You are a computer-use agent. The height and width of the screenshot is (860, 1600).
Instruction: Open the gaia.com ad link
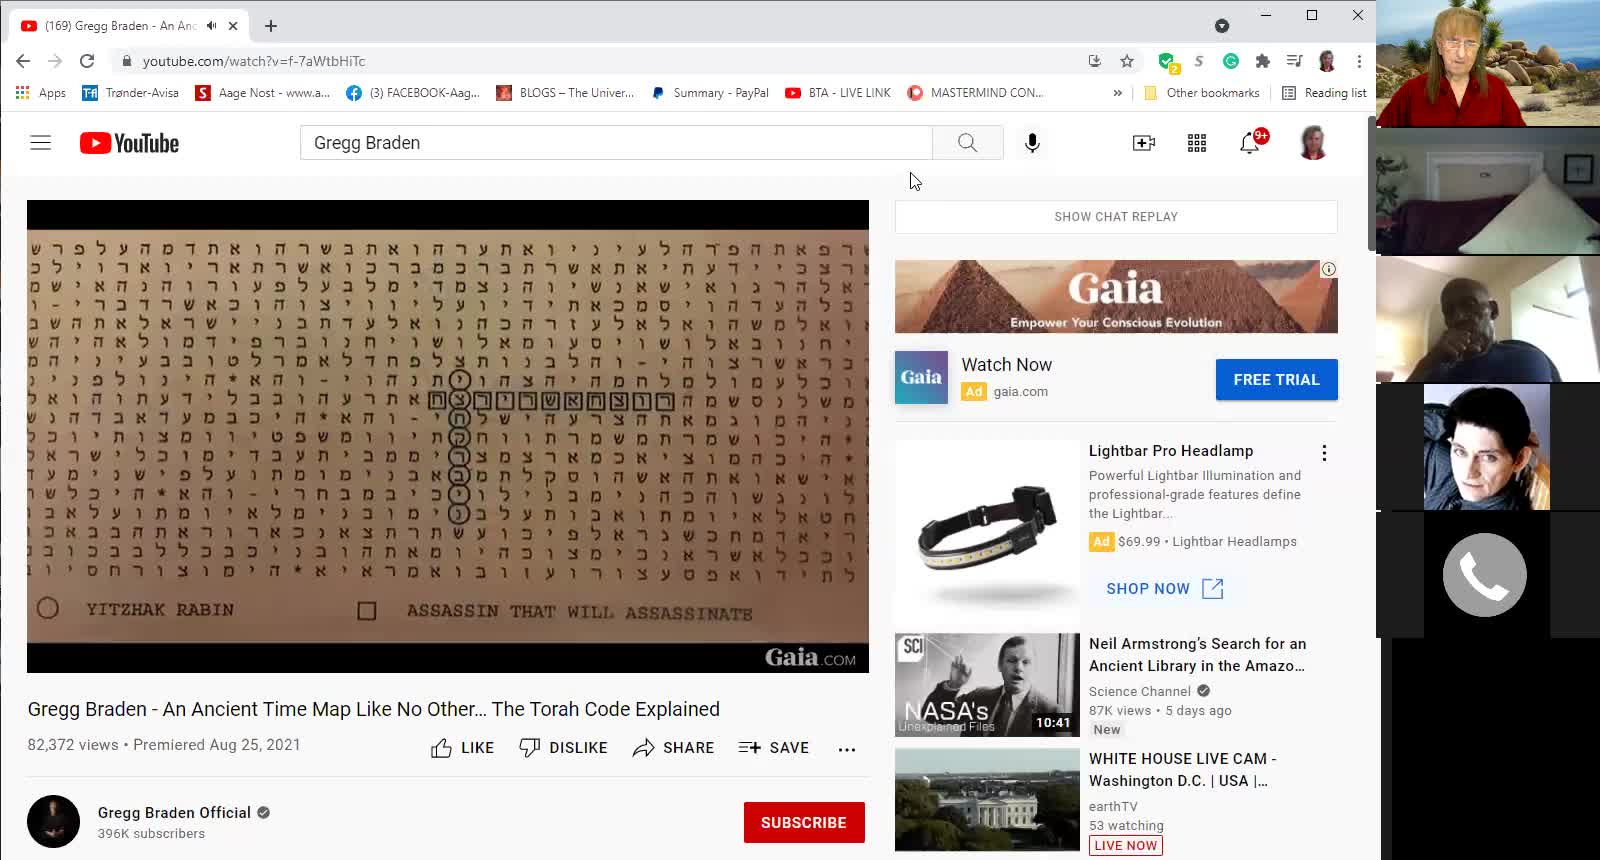[1021, 392]
